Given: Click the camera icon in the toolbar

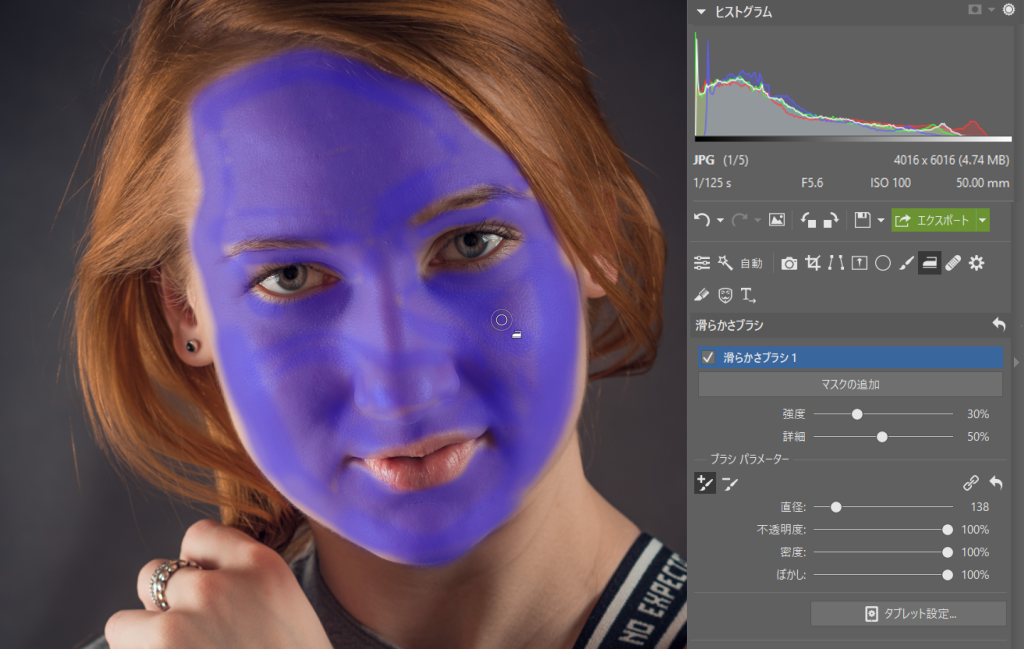Looking at the screenshot, I should pos(789,263).
